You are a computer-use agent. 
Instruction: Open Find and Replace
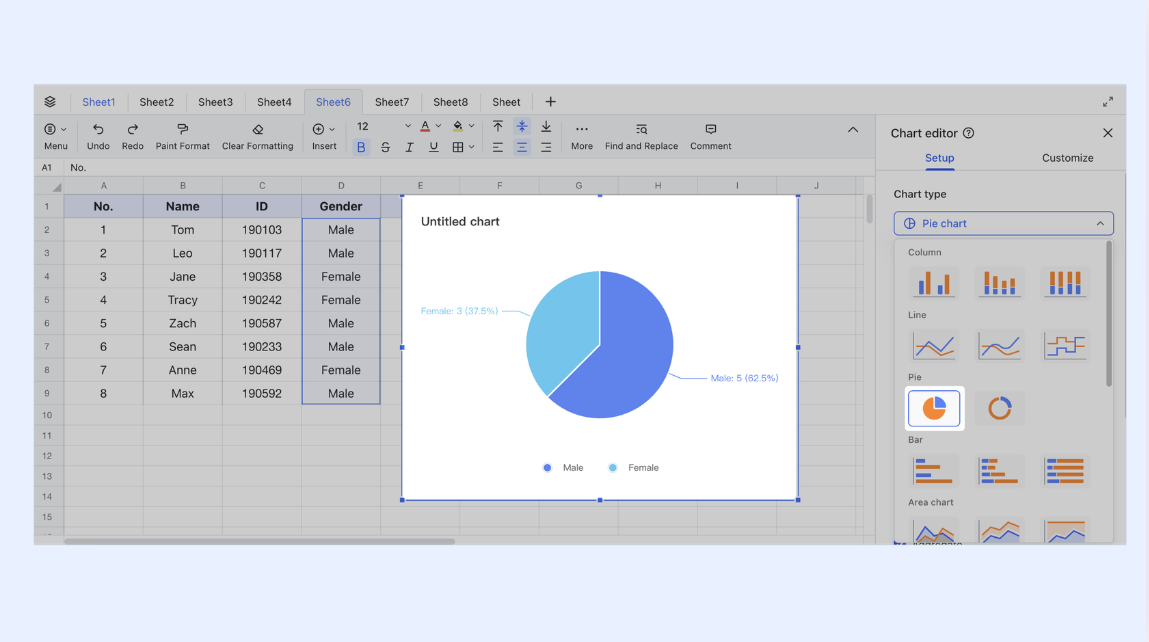pyautogui.click(x=641, y=136)
